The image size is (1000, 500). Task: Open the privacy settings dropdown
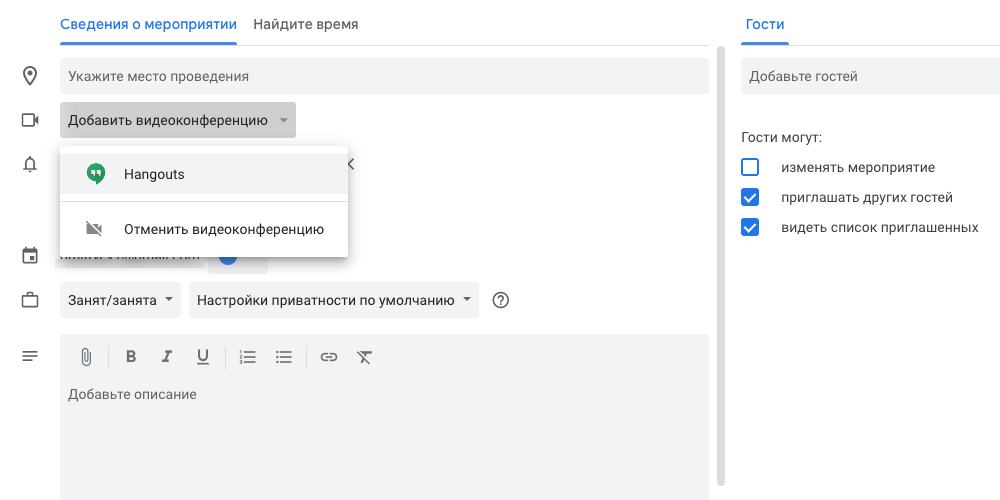334,300
